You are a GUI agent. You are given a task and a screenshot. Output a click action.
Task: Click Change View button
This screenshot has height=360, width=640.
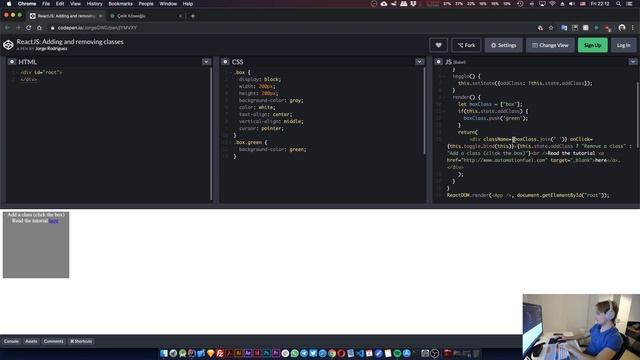coord(550,45)
